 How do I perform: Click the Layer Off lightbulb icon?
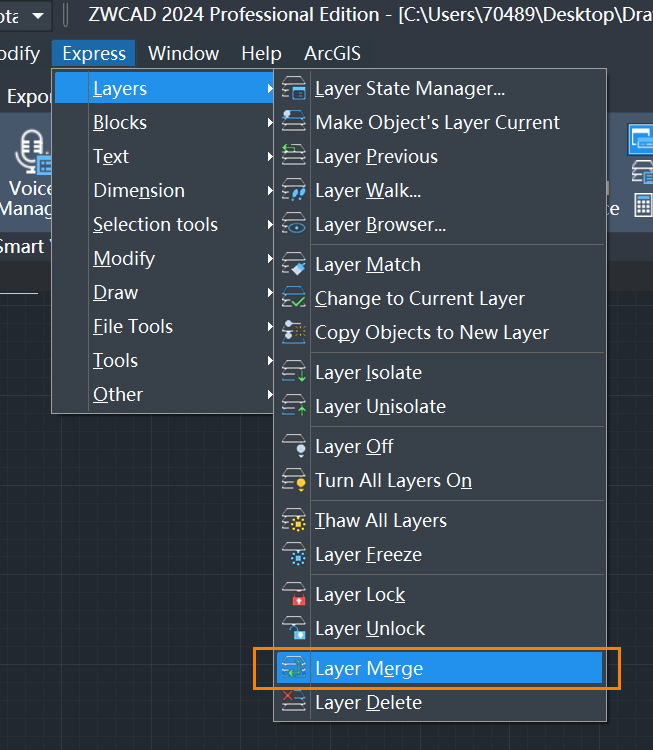(293, 446)
